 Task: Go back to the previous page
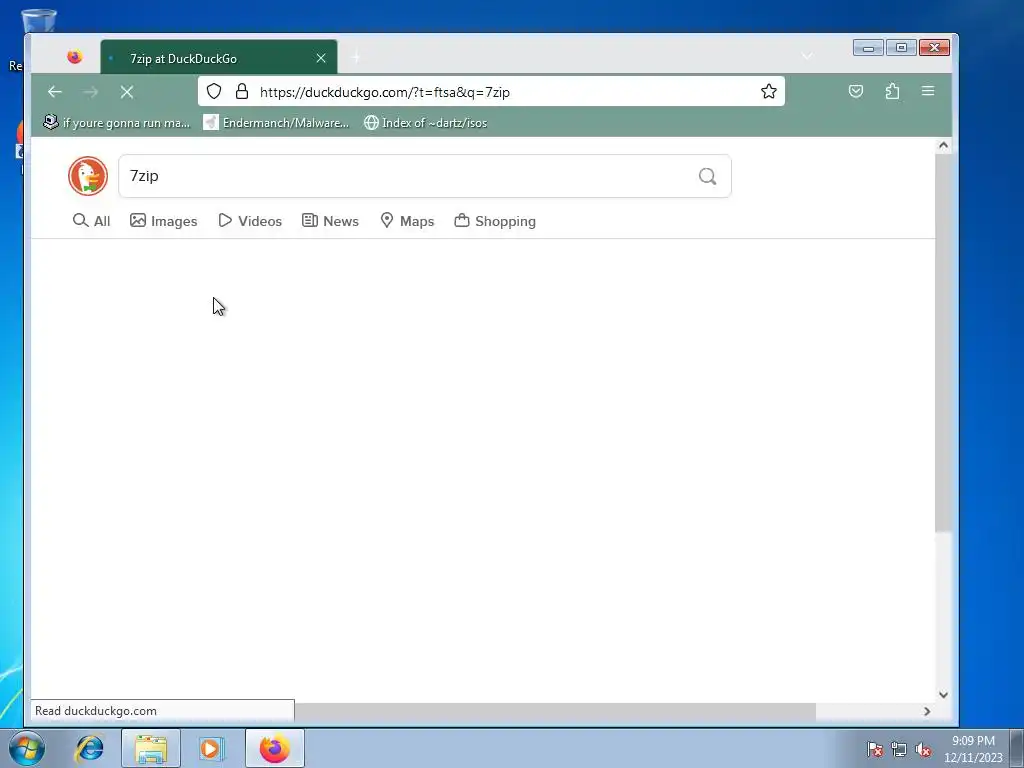coord(55,92)
